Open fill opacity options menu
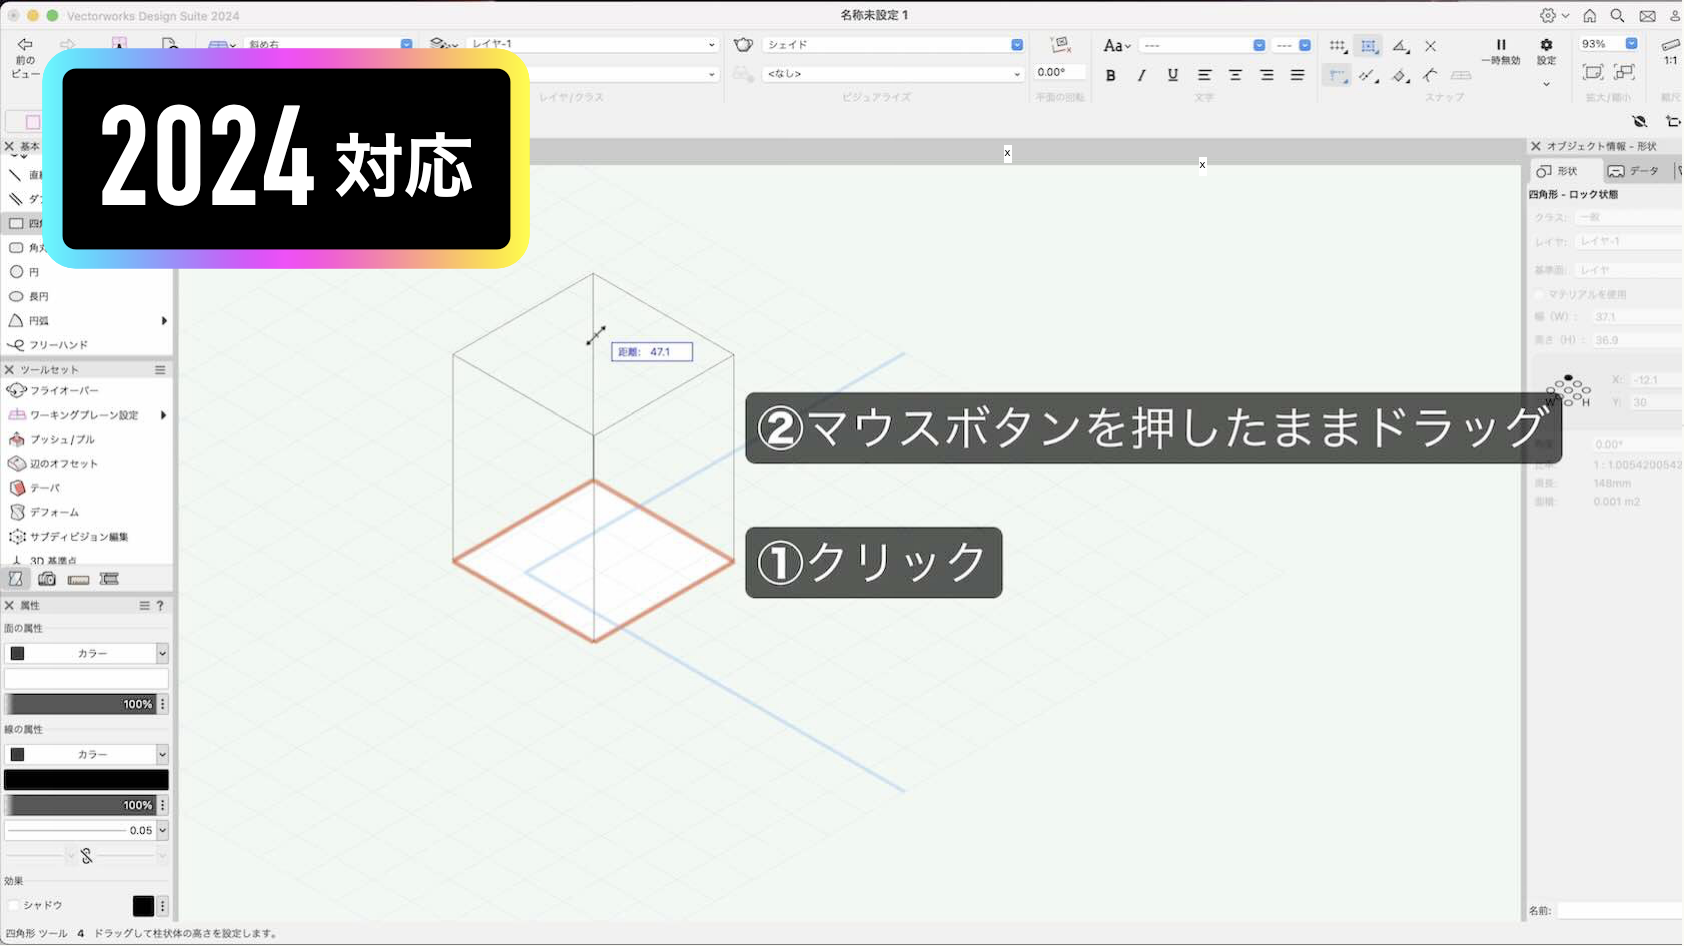This screenshot has height=946, width=1684. 163,704
